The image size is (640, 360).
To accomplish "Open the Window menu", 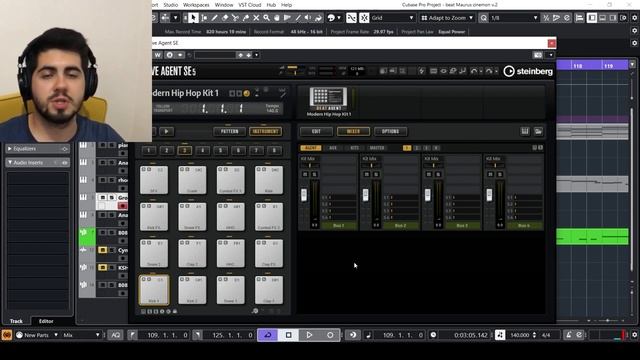I will (224, 5).
